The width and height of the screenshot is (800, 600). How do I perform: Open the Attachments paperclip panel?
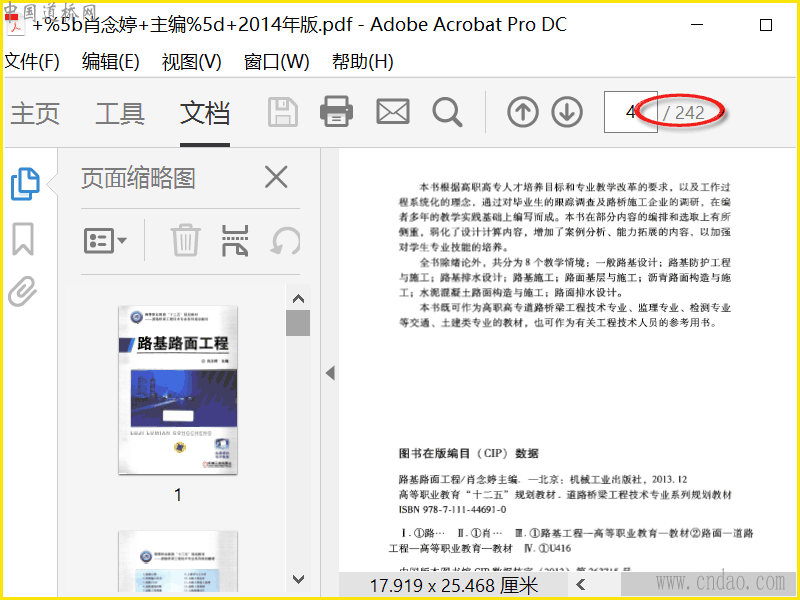pos(23,291)
